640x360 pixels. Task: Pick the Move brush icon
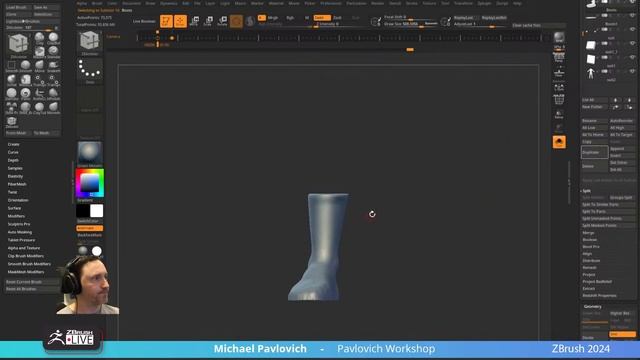tap(40, 66)
